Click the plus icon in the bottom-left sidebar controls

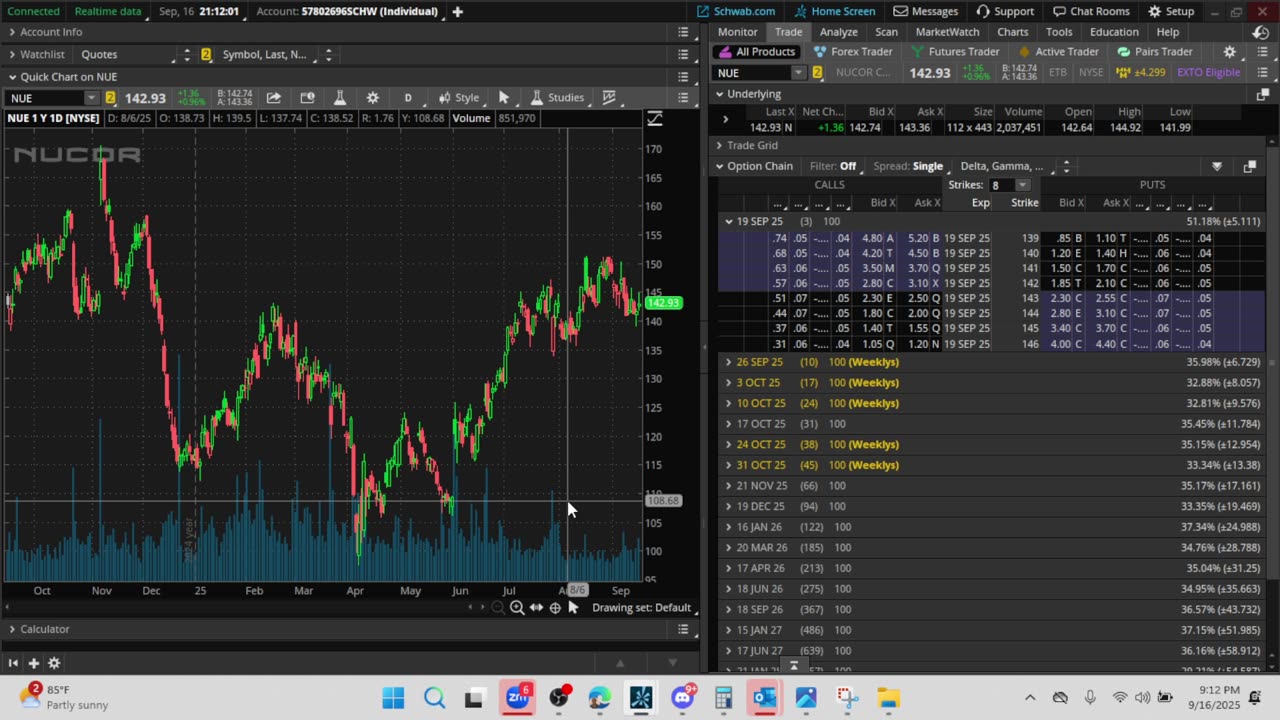[x=33, y=663]
